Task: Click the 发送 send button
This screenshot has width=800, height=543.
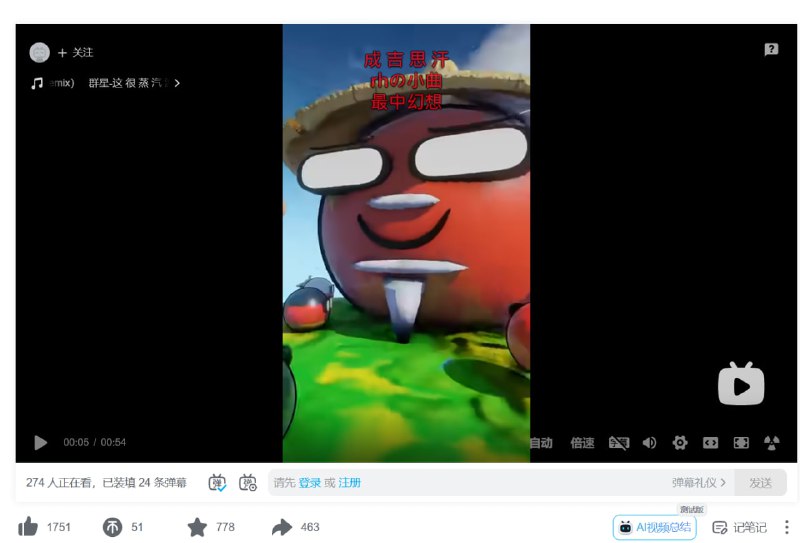Action: click(760, 482)
